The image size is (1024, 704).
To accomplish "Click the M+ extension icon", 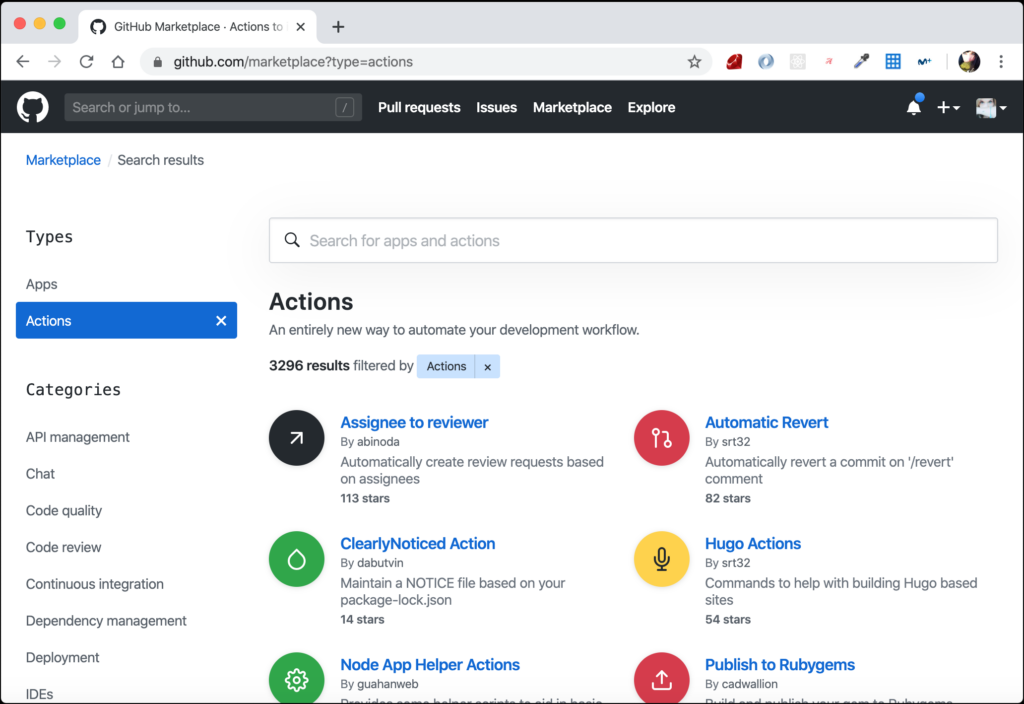I will pyautogui.click(x=924, y=61).
